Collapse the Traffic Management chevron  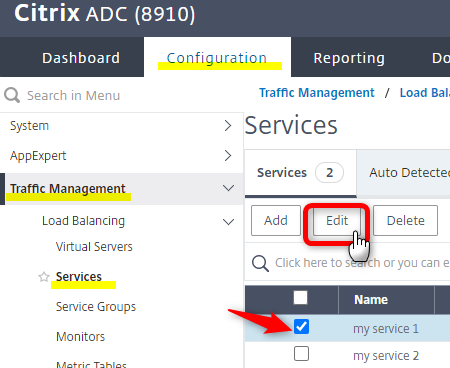[228, 188]
